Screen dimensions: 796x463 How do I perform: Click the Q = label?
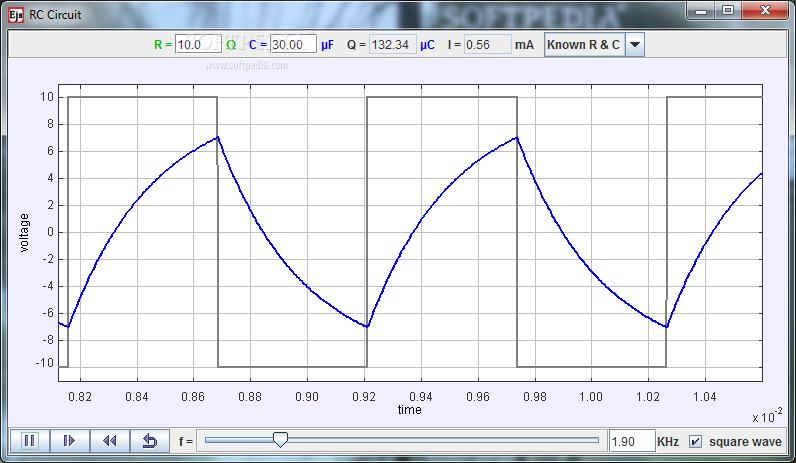click(x=356, y=45)
